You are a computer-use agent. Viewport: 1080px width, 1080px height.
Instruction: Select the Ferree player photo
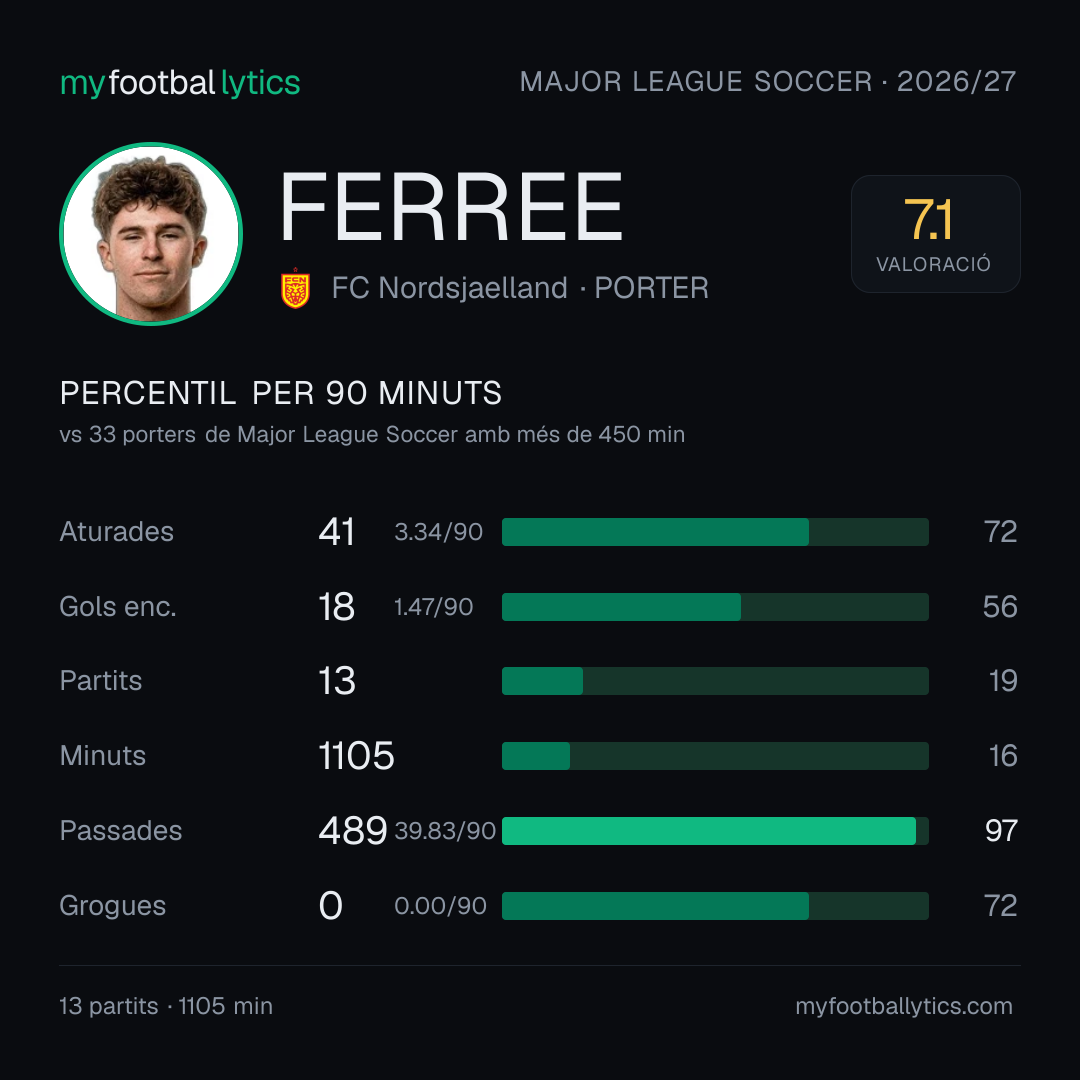[151, 233]
